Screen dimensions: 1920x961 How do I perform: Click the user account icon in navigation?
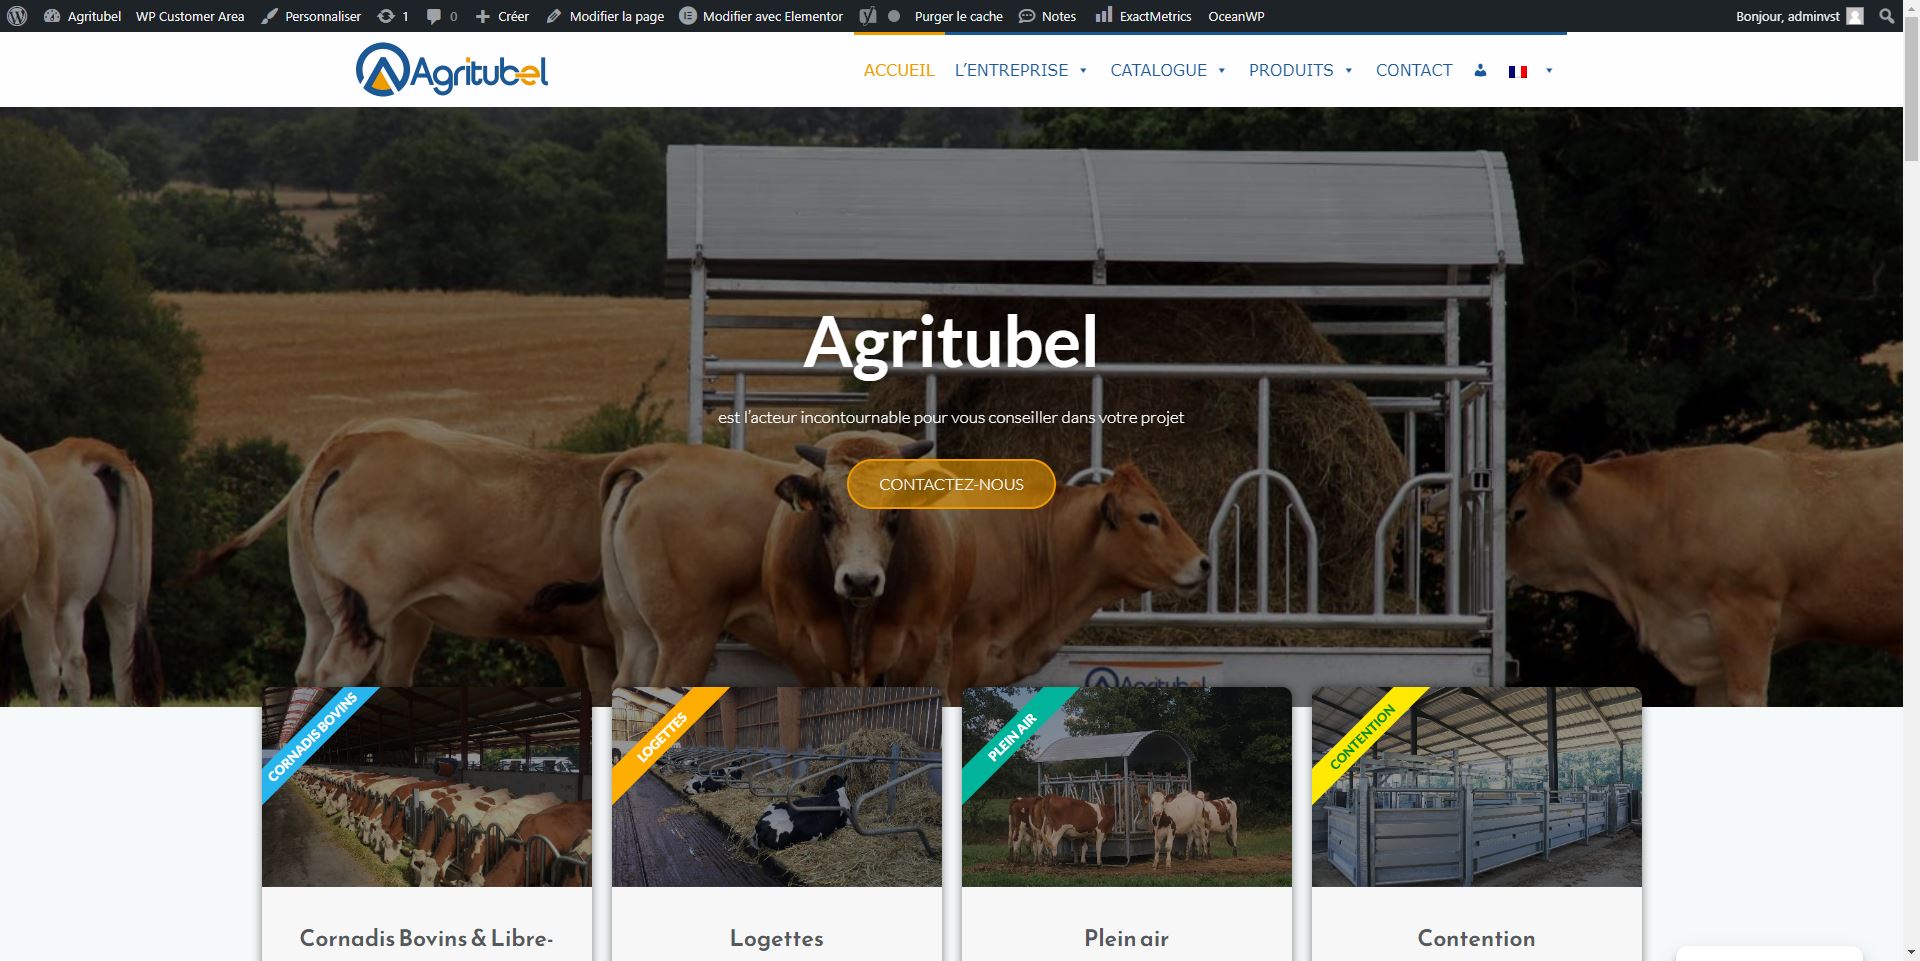(1480, 70)
